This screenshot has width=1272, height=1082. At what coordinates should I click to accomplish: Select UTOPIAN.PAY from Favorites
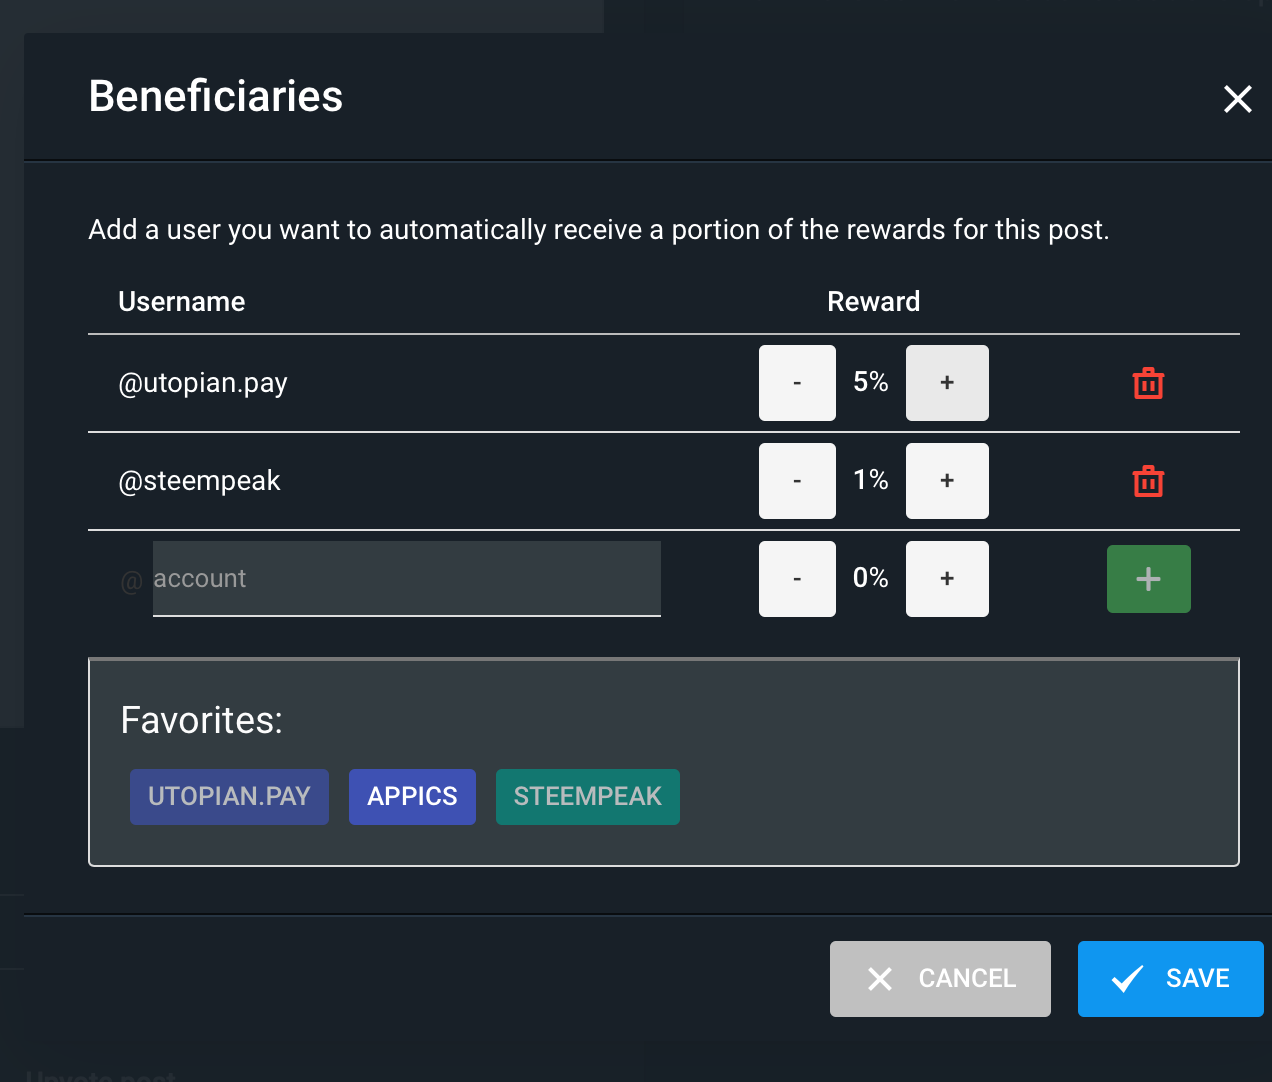[x=229, y=797]
